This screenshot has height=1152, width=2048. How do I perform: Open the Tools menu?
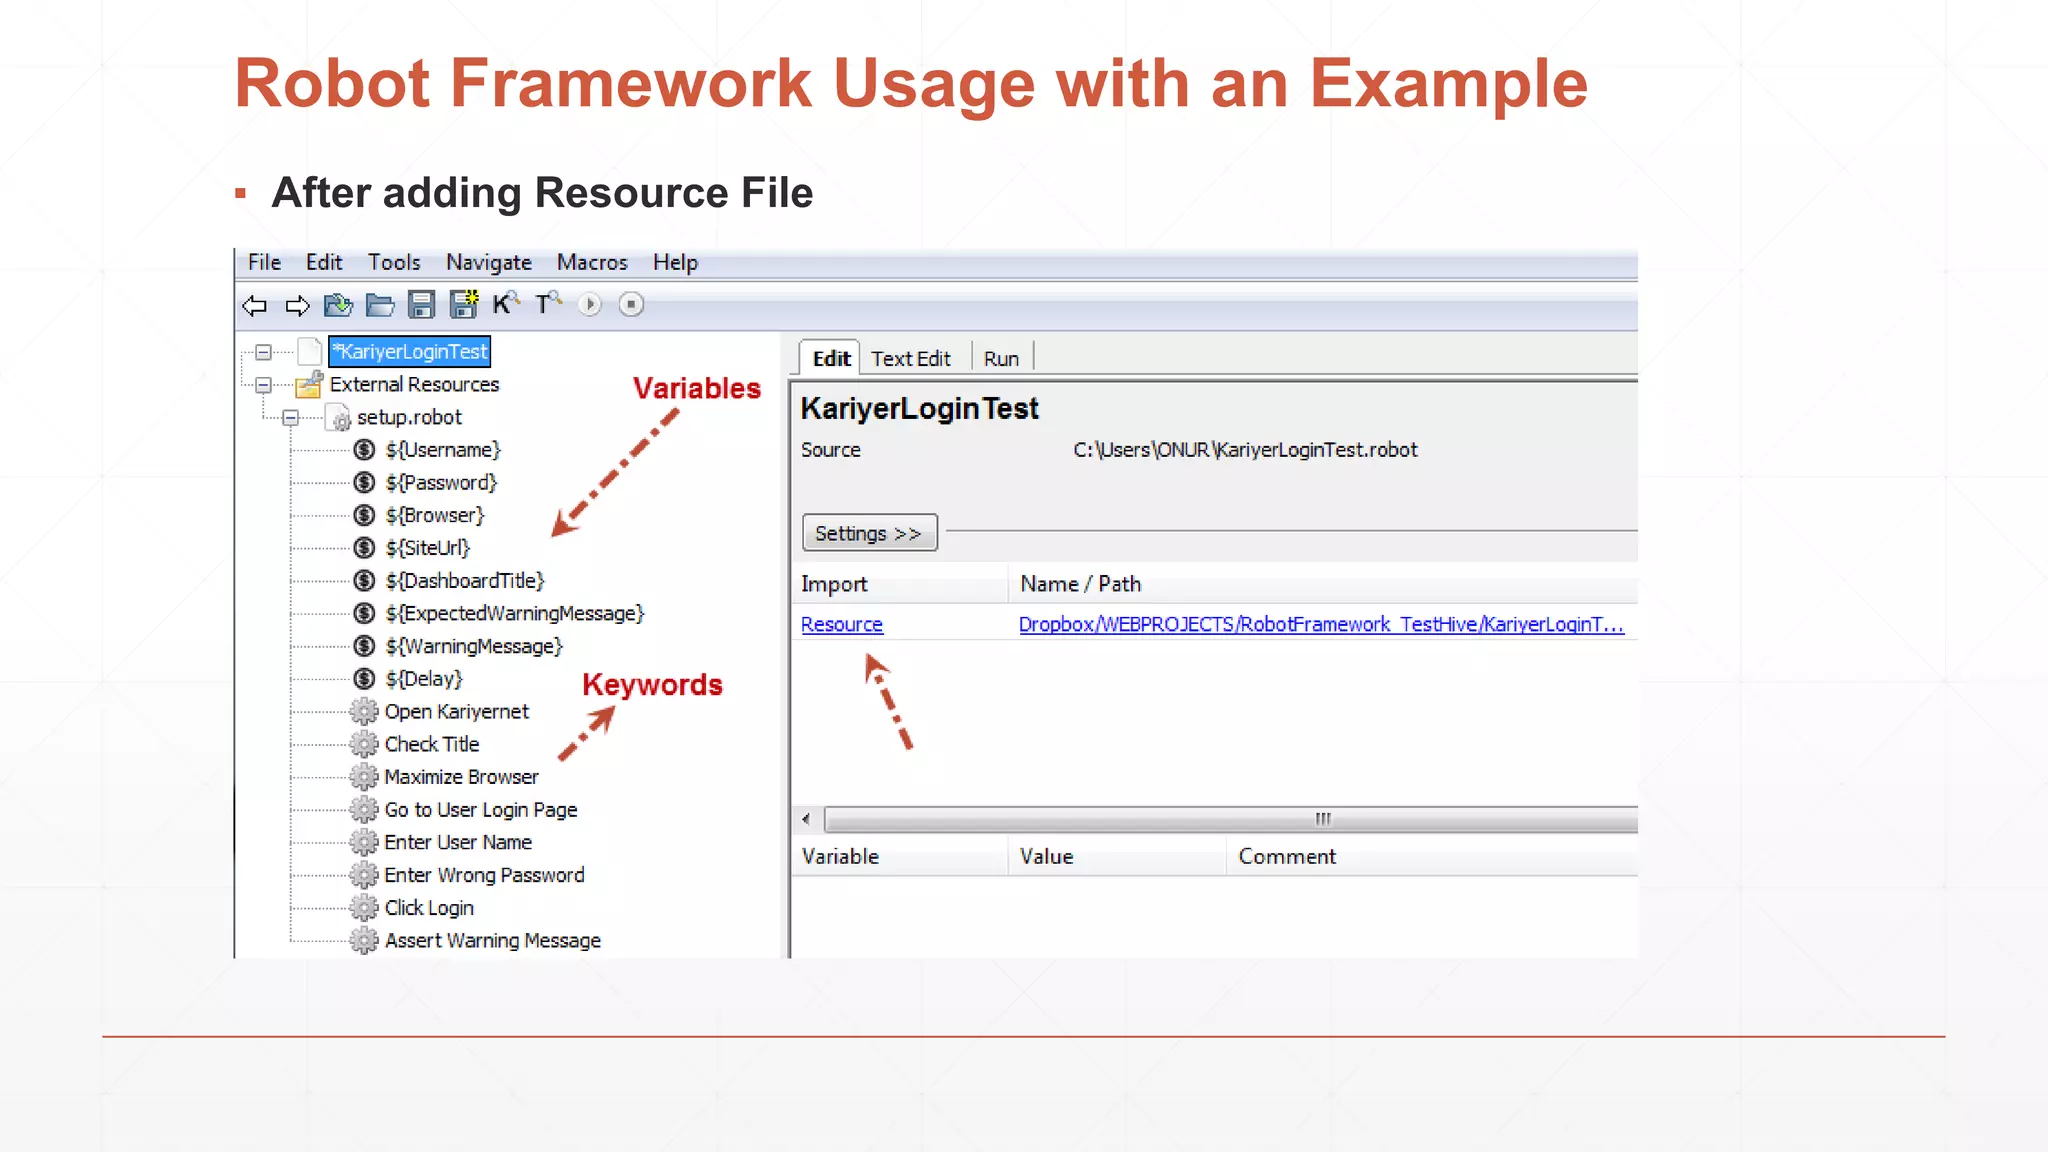coord(394,262)
